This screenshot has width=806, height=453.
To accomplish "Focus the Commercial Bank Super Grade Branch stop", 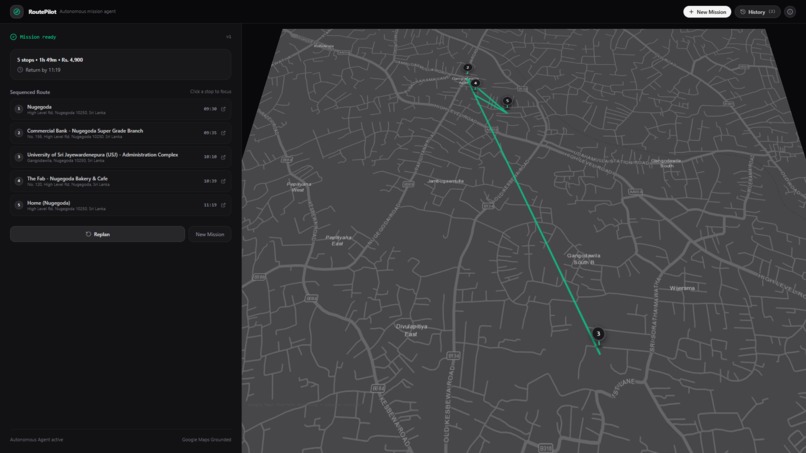I will 120,133.
